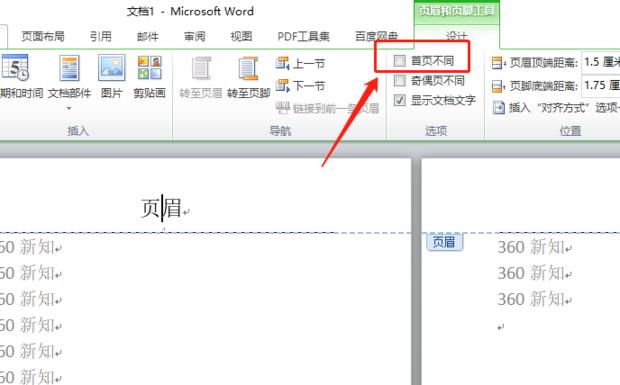620x385 pixels.
Task: Click the blue 页眉 tag on second page
Action: coord(444,242)
